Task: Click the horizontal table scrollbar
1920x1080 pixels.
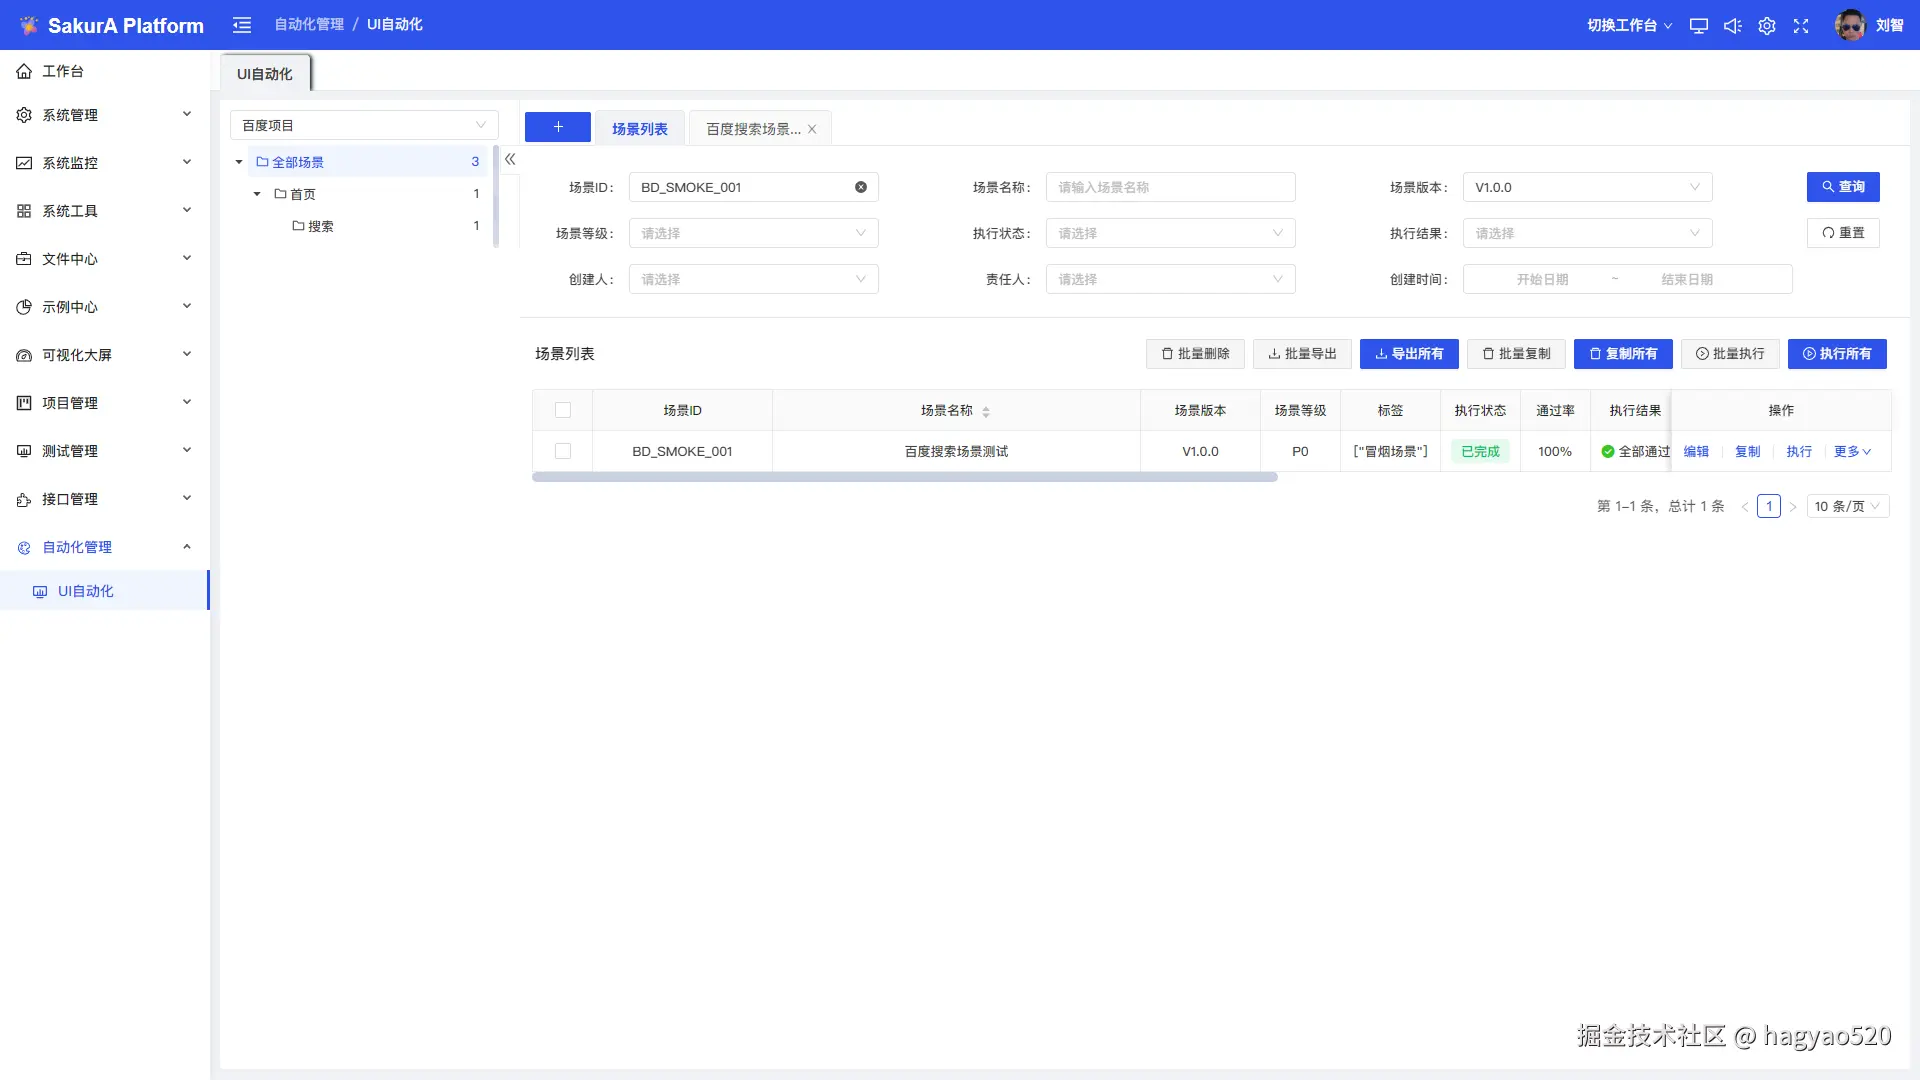Action: point(904,477)
